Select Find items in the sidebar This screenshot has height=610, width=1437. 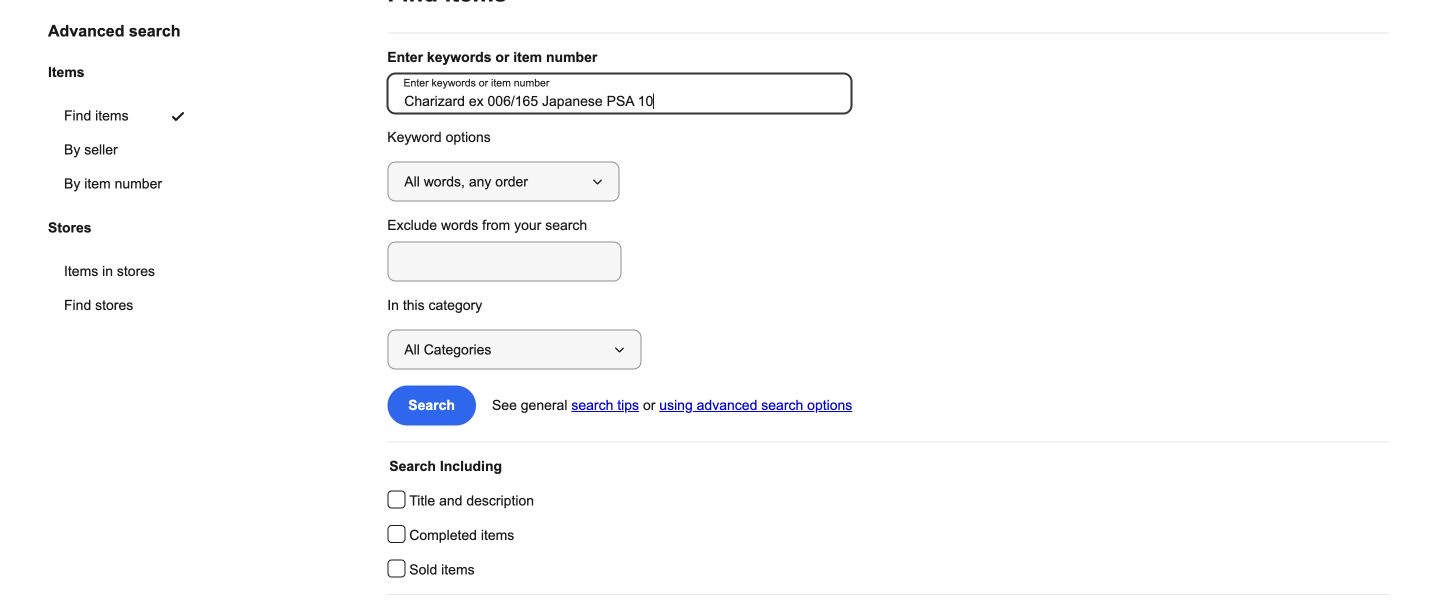[96, 116]
